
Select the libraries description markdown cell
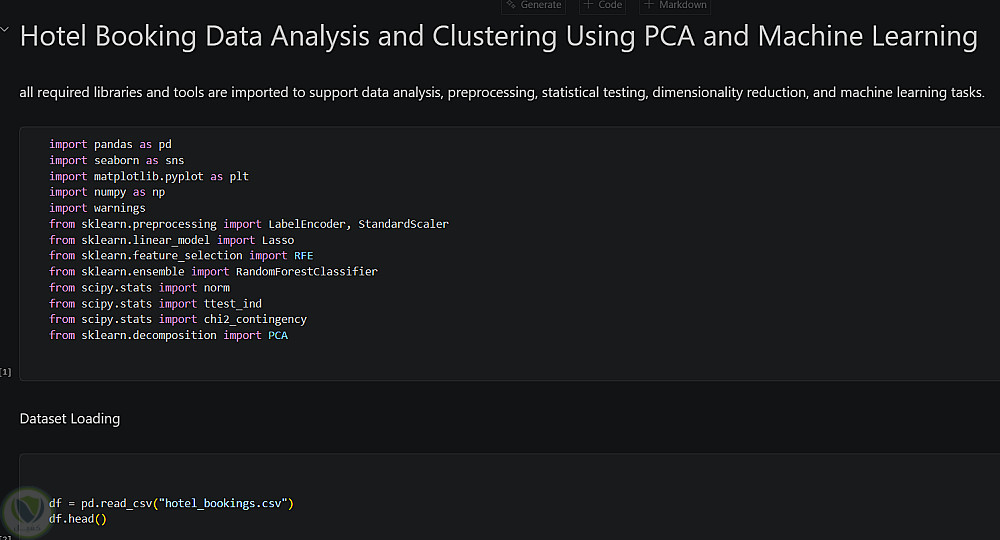click(502, 93)
